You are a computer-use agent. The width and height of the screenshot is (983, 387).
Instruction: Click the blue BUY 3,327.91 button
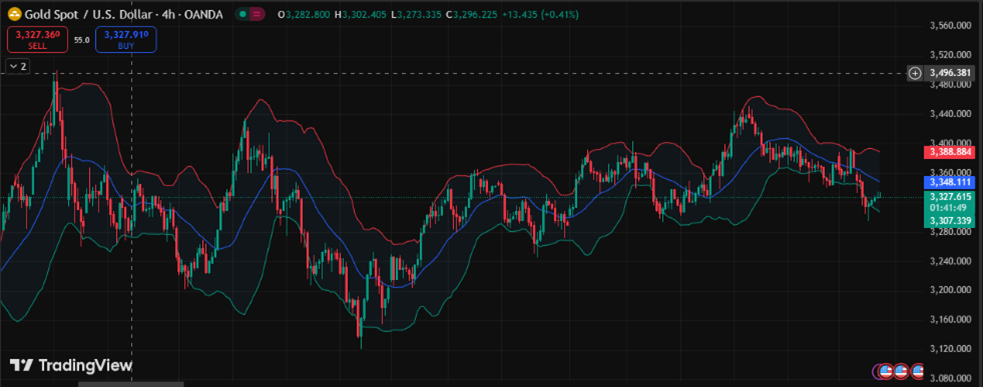click(126, 39)
